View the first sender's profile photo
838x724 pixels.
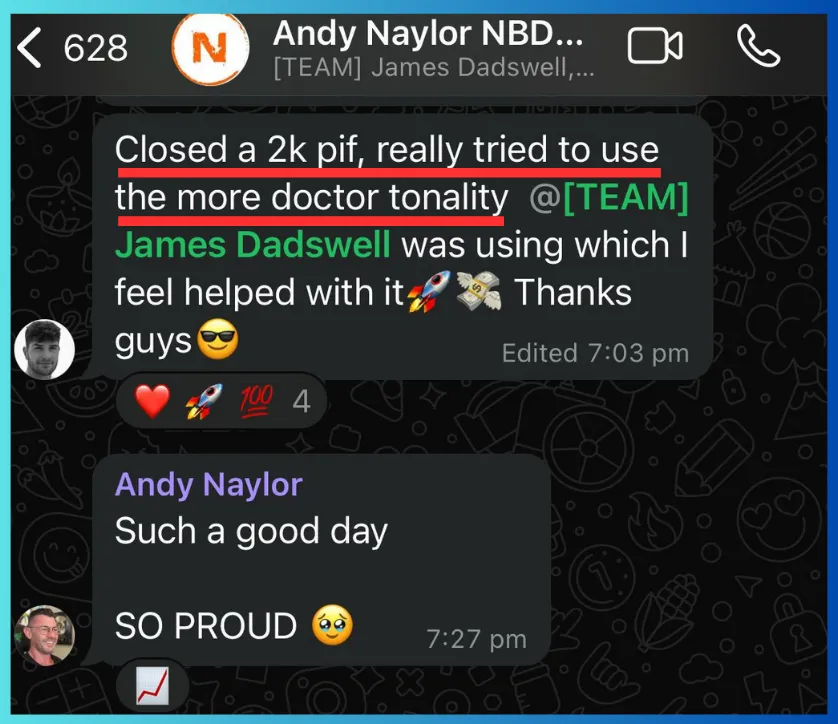(44, 349)
